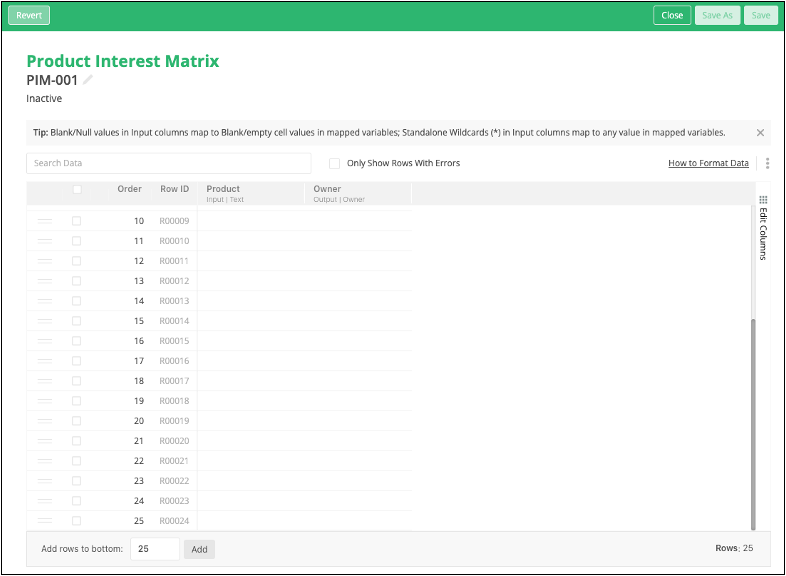Click the drag handle for row R00018

coord(45,401)
